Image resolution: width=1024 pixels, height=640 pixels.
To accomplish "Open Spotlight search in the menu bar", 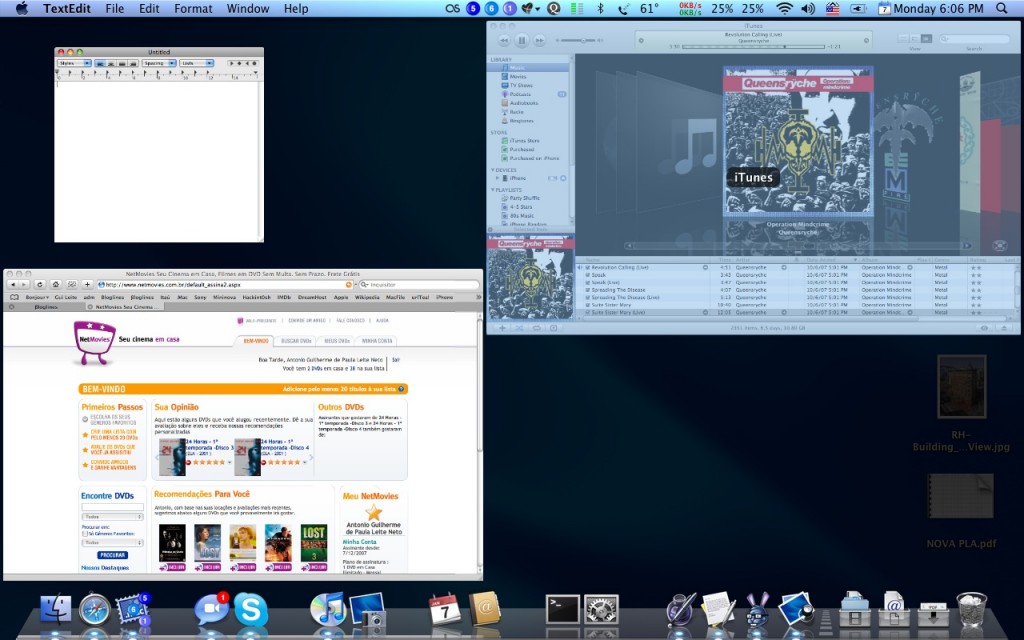I will (x=1001, y=8).
